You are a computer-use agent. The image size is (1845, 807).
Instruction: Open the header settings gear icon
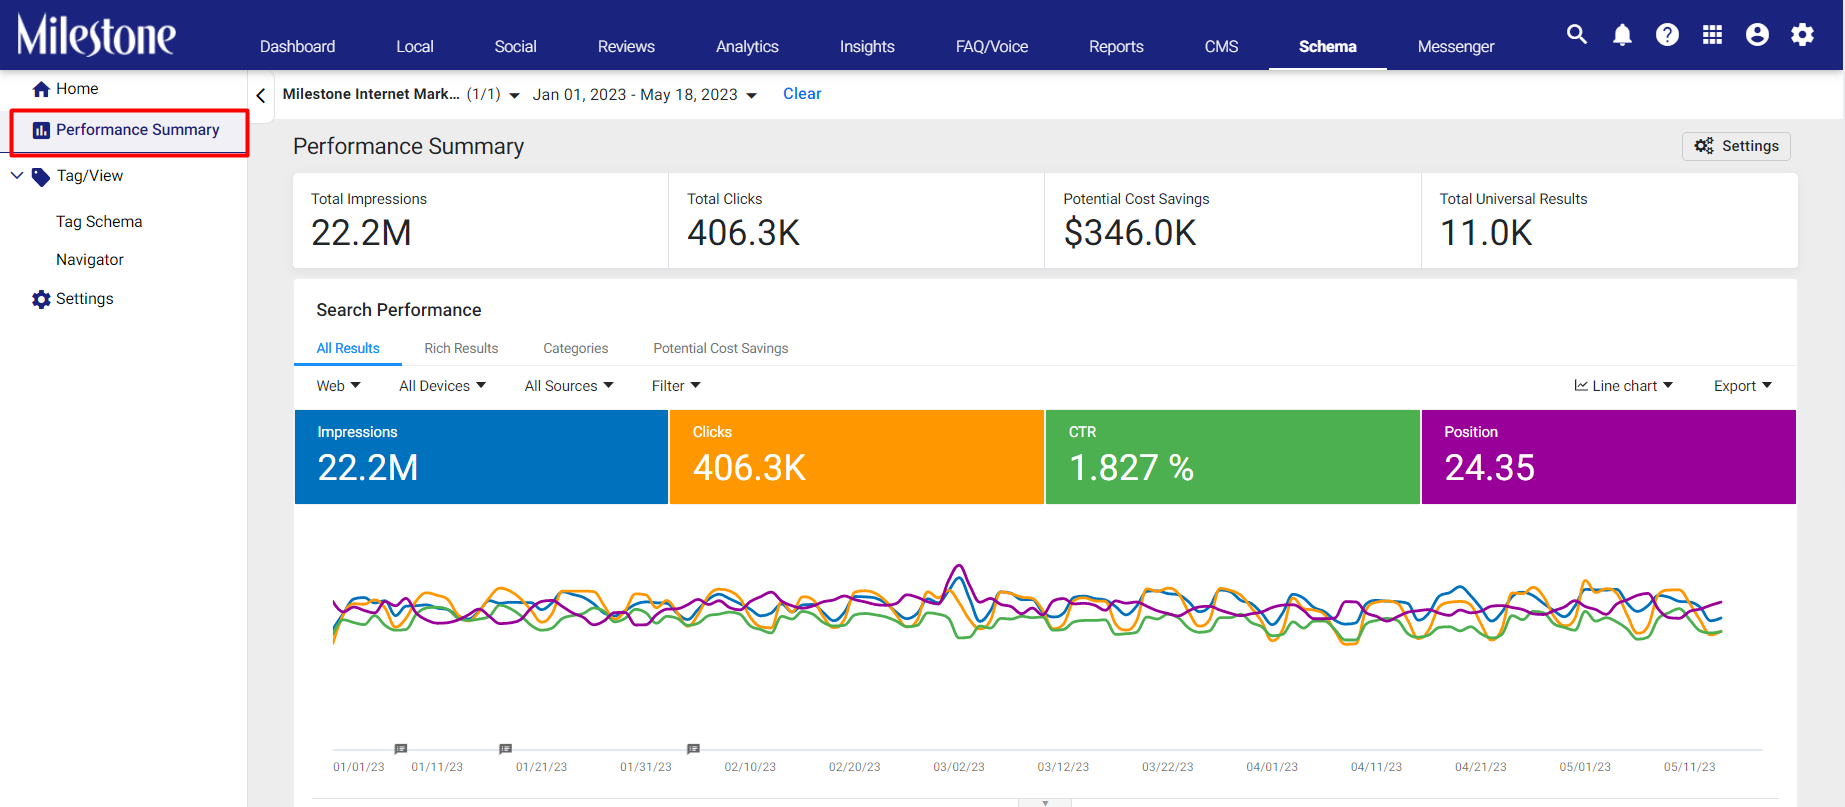(1802, 35)
